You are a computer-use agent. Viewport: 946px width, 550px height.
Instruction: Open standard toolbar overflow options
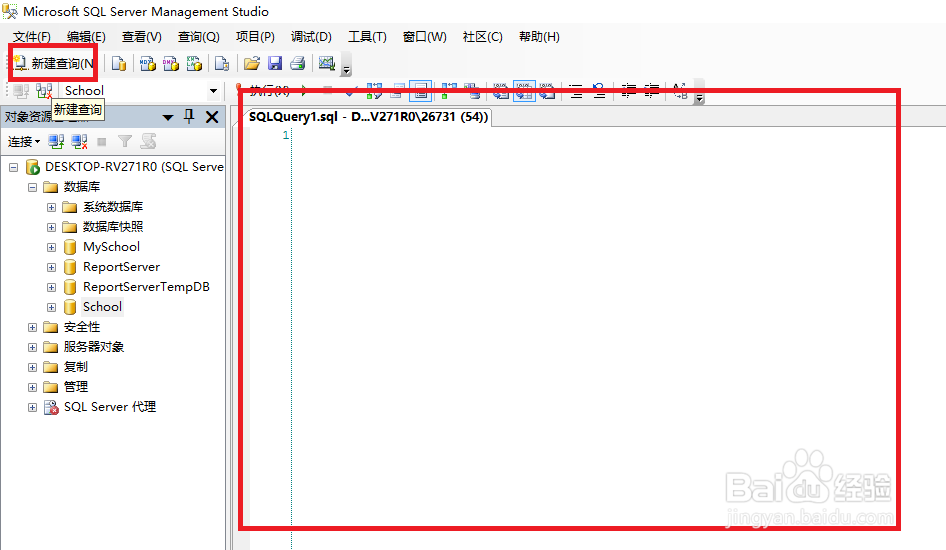click(x=346, y=65)
